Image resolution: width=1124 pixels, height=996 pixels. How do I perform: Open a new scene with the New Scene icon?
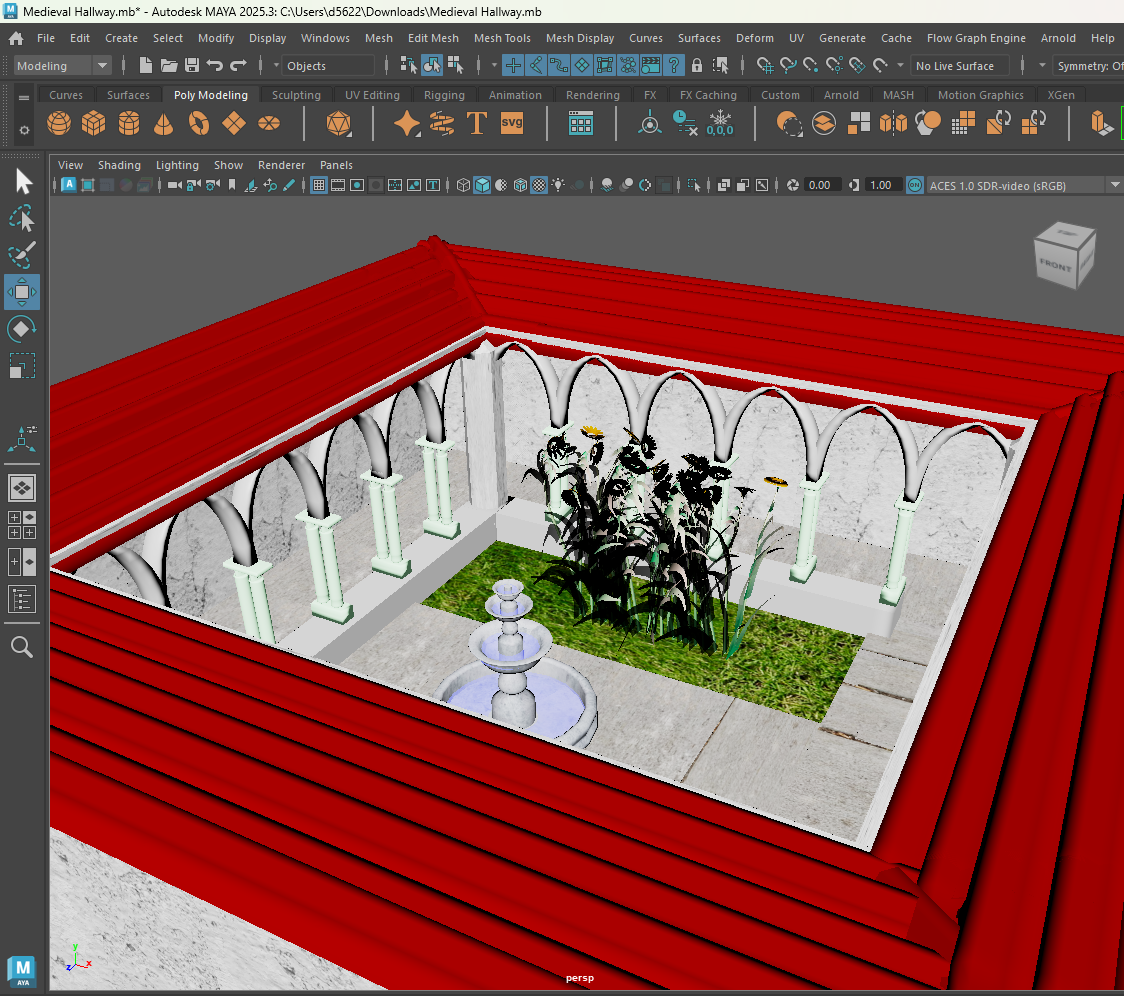(x=145, y=64)
